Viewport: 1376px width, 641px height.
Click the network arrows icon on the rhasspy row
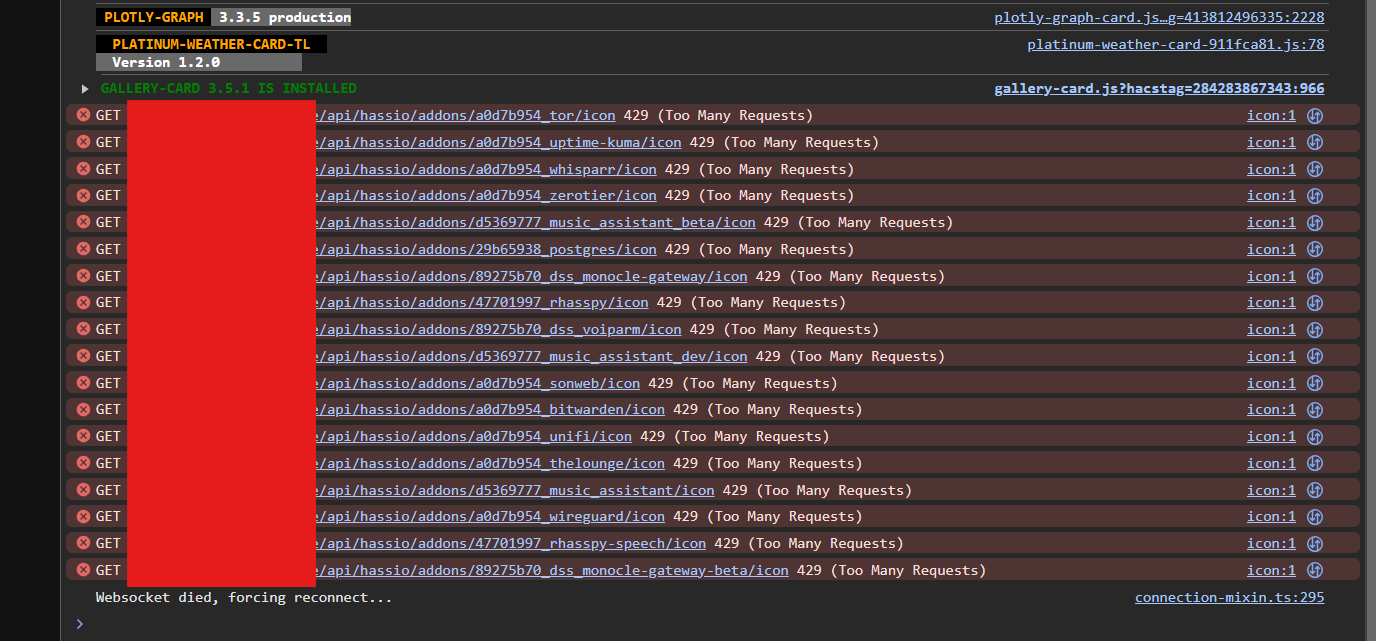point(1315,302)
